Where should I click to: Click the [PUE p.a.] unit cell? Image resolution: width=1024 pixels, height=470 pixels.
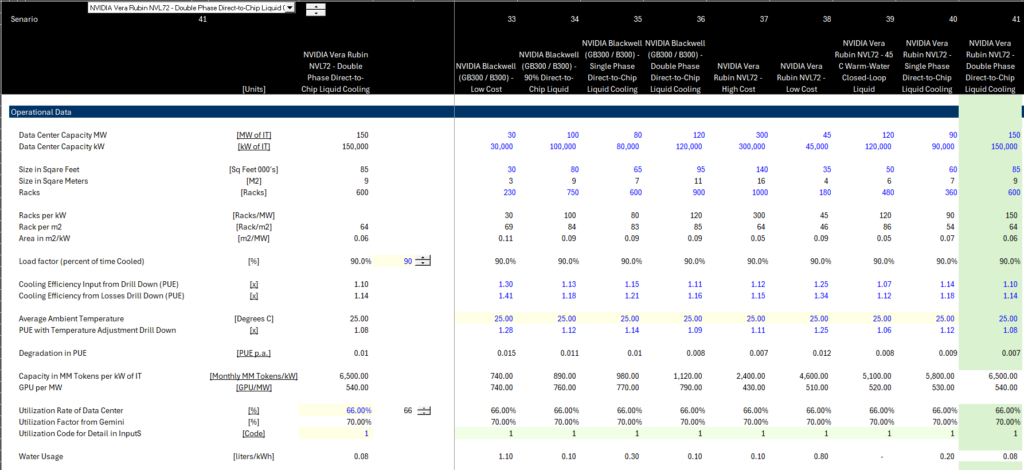(x=254, y=353)
